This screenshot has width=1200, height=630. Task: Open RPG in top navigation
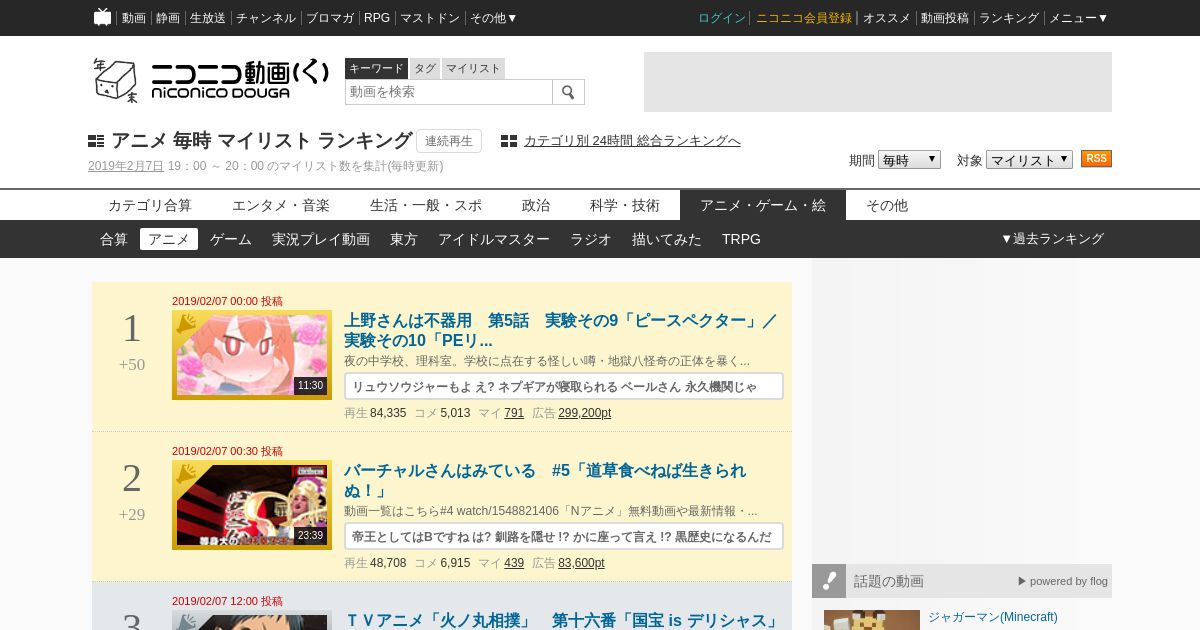pyautogui.click(x=377, y=18)
